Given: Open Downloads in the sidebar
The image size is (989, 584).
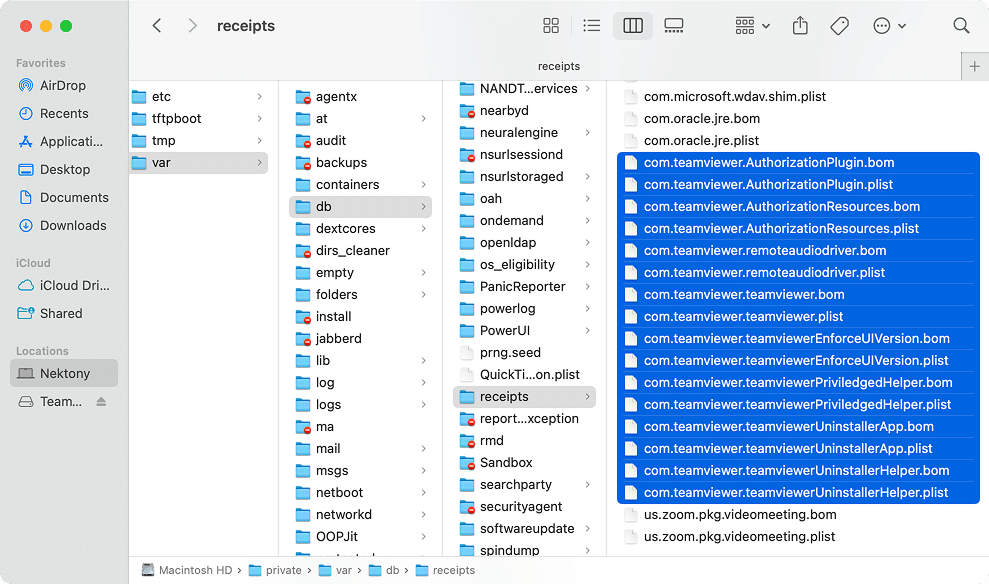Looking at the screenshot, I should click(x=63, y=225).
